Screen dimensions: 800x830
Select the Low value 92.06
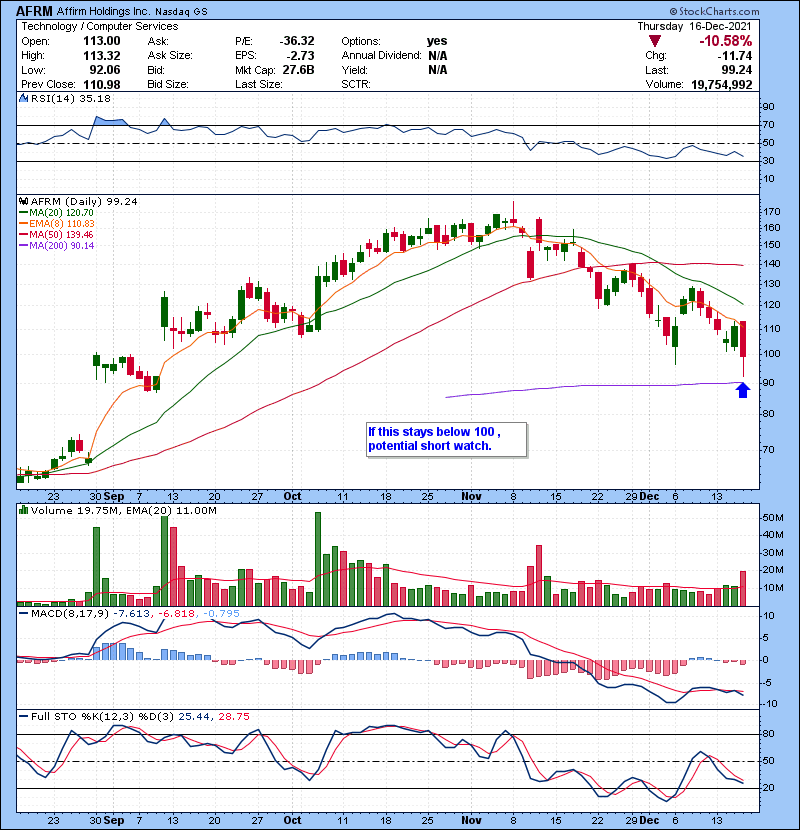(x=104, y=69)
